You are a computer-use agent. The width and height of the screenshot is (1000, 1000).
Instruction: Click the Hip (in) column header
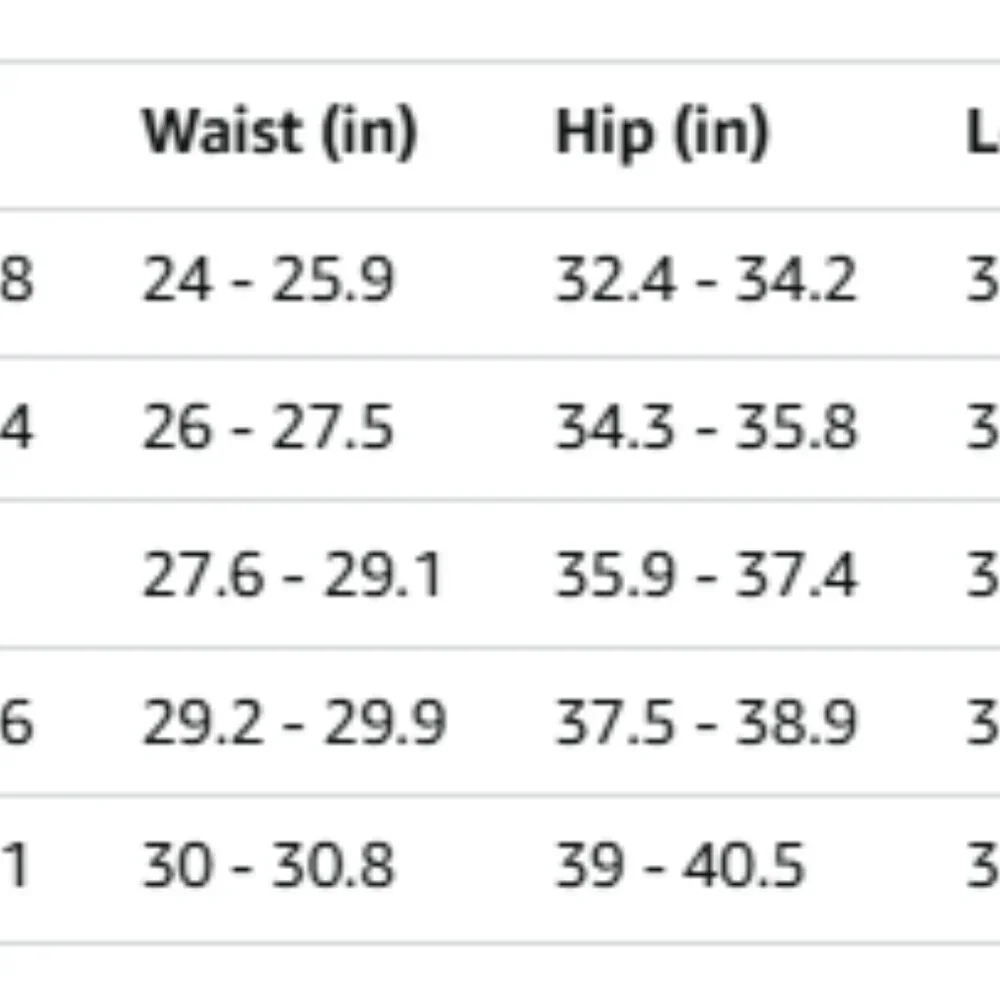tap(662, 134)
